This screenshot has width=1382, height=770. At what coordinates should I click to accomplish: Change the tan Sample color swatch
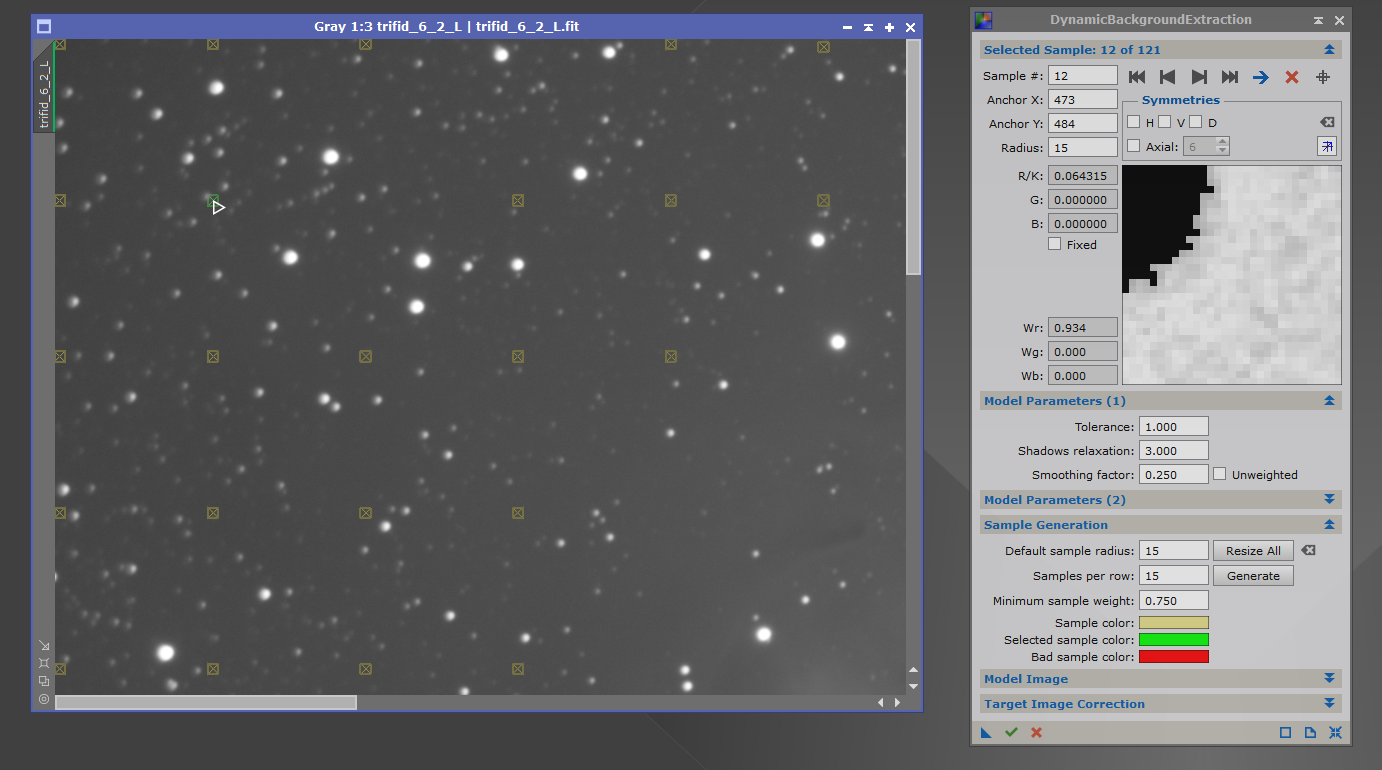click(1174, 622)
